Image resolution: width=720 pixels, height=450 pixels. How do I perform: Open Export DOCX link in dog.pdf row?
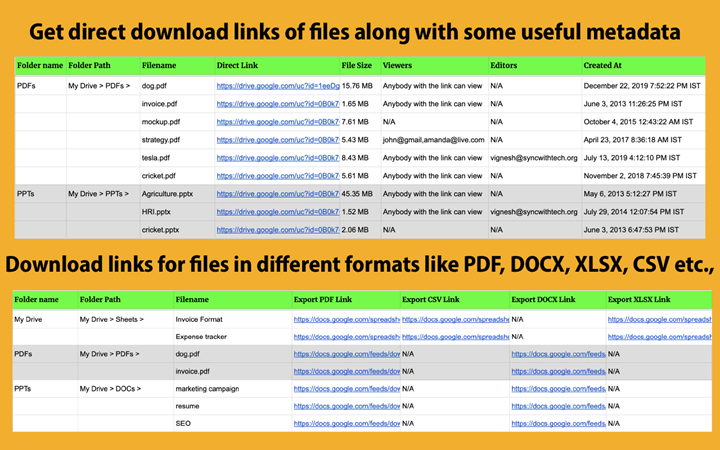pyautogui.click(x=558, y=354)
